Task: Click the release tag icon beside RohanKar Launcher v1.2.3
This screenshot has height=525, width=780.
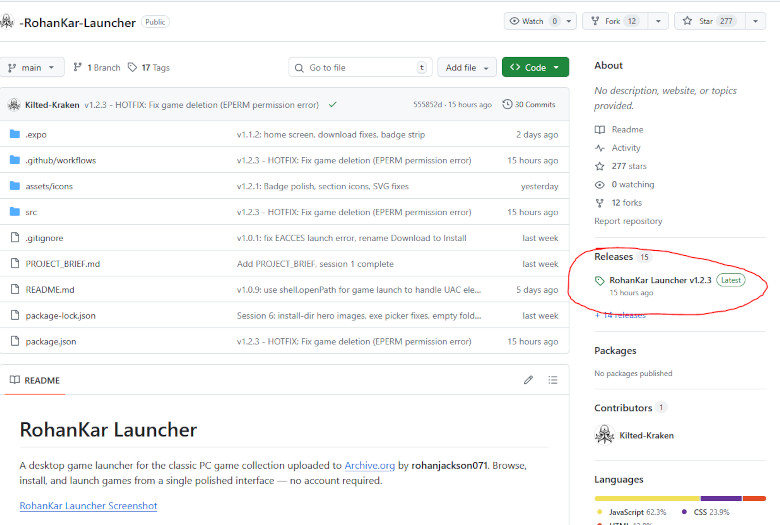Action: click(600, 281)
